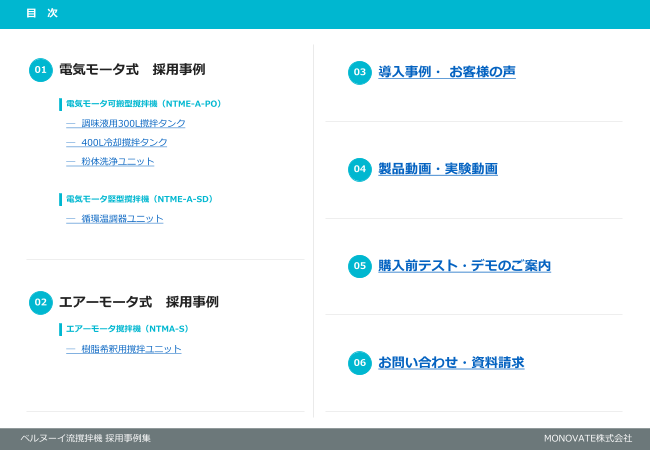Go to 導入事例・お客様の声 section
The width and height of the screenshot is (650, 450).
pyautogui.click(x=447, y=72)
